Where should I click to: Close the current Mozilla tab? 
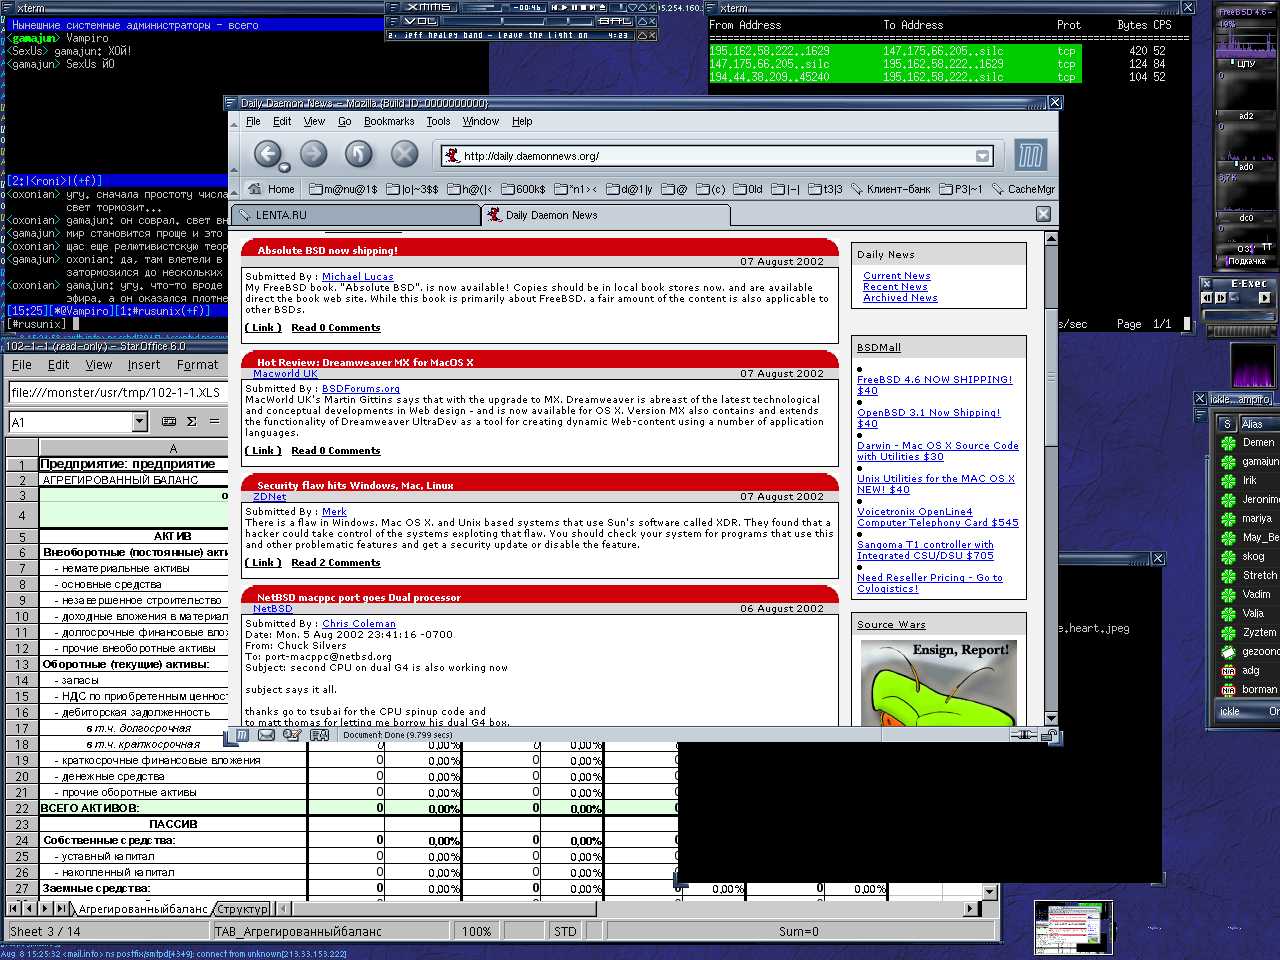[x=1043, y=214]
